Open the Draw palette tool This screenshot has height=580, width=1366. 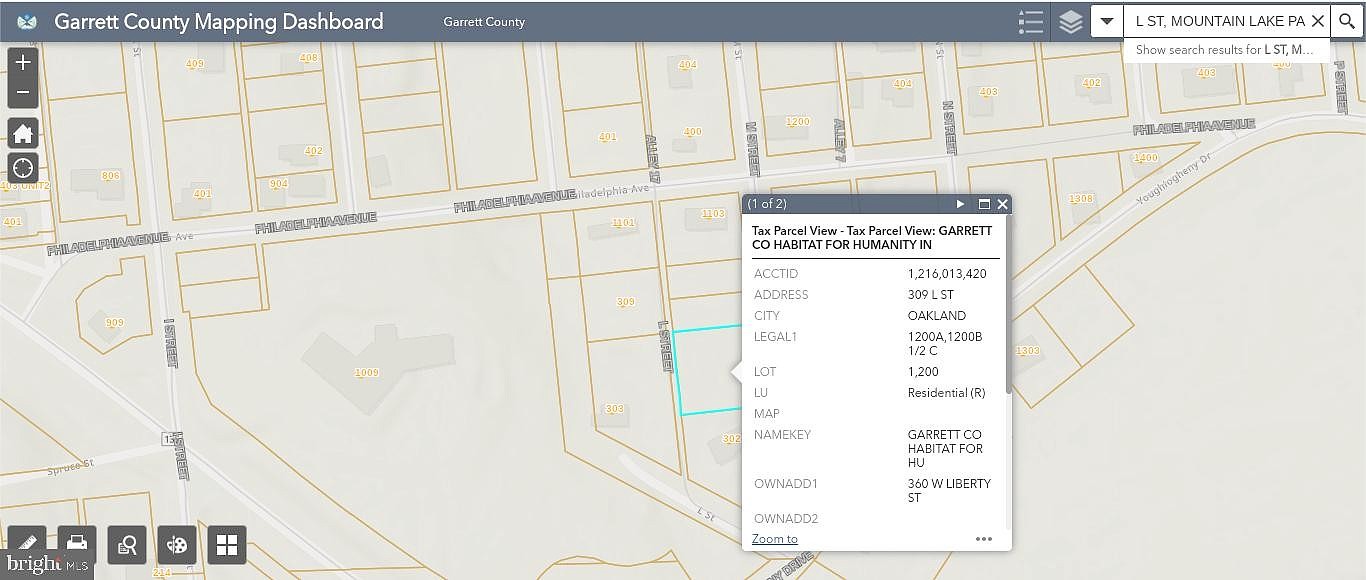pyautogui.click(x=177, y=544)
